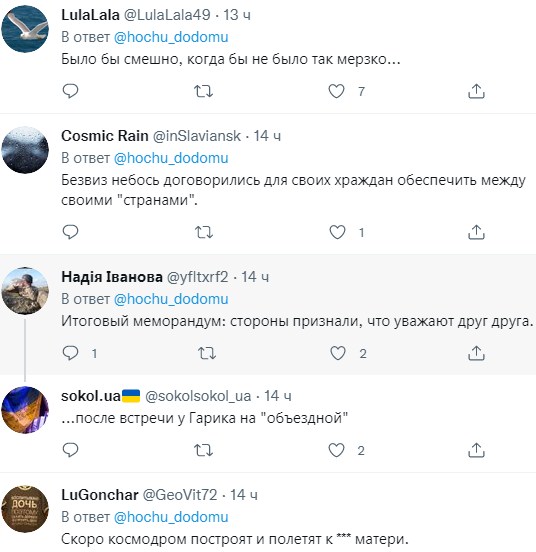This screenshot has height=552, width=536.
Task: Like Cosmic Rain's tweet
Action: point(337,232)
